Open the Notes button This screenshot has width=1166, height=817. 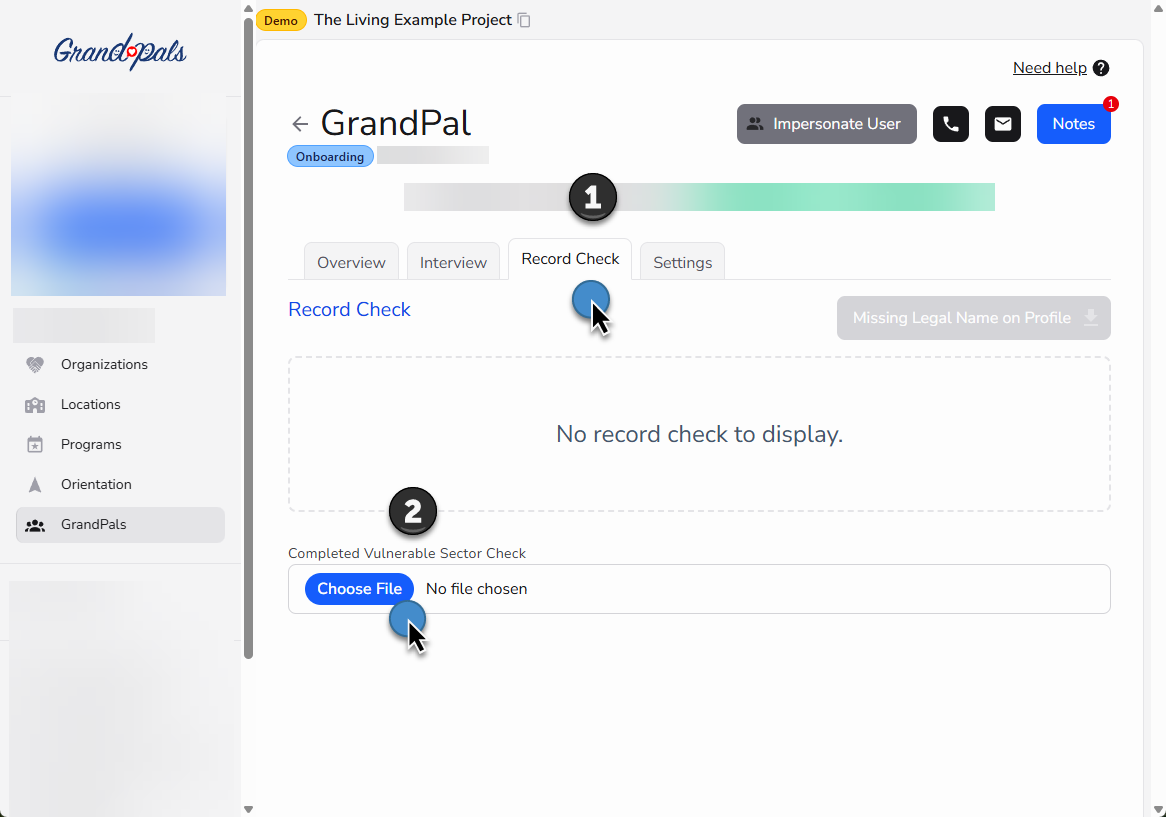click(1074, 123)
